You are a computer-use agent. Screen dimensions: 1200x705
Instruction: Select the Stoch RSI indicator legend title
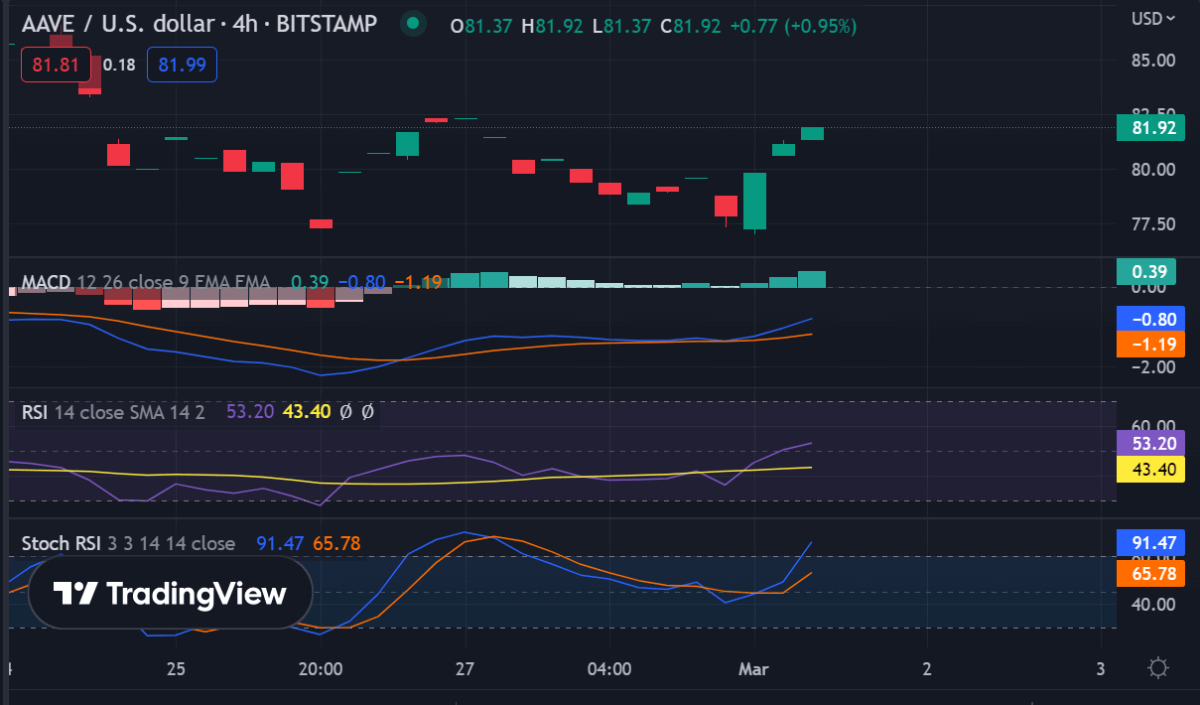pos(128,544)
